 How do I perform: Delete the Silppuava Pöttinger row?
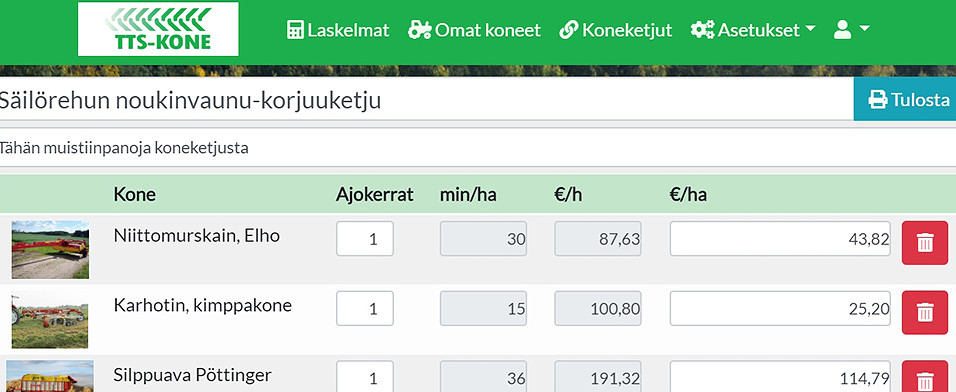[924, 377]
